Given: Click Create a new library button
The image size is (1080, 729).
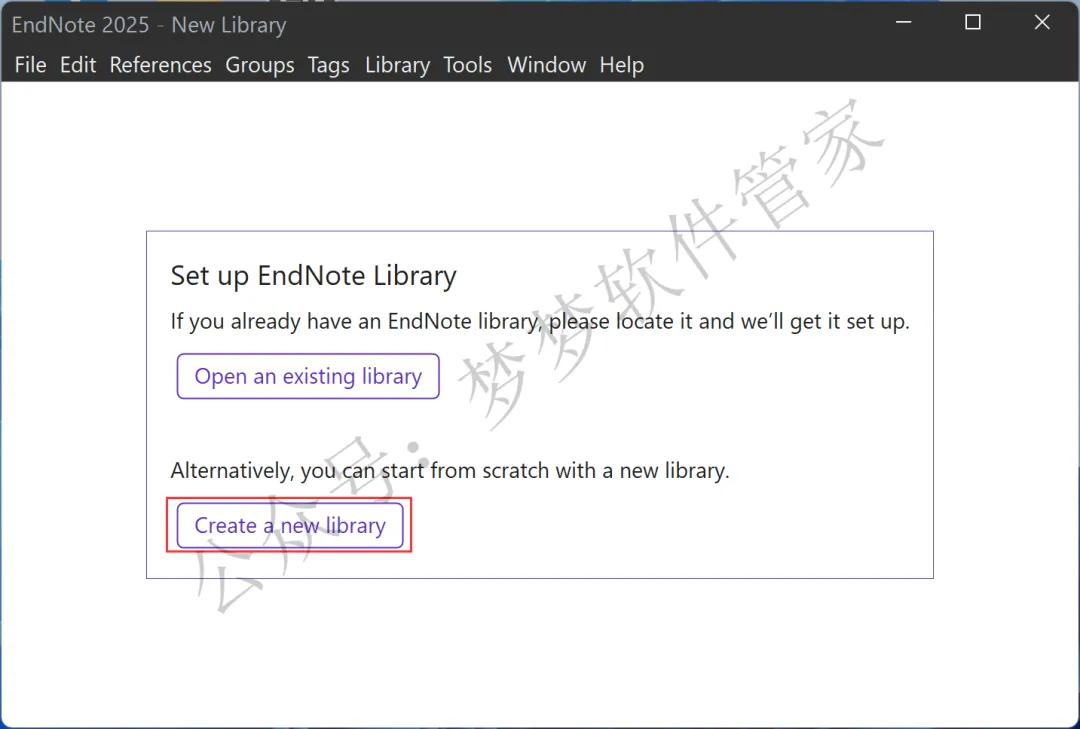Looking at the screenshot, I should pyautogui.click(x=290, y=526).
